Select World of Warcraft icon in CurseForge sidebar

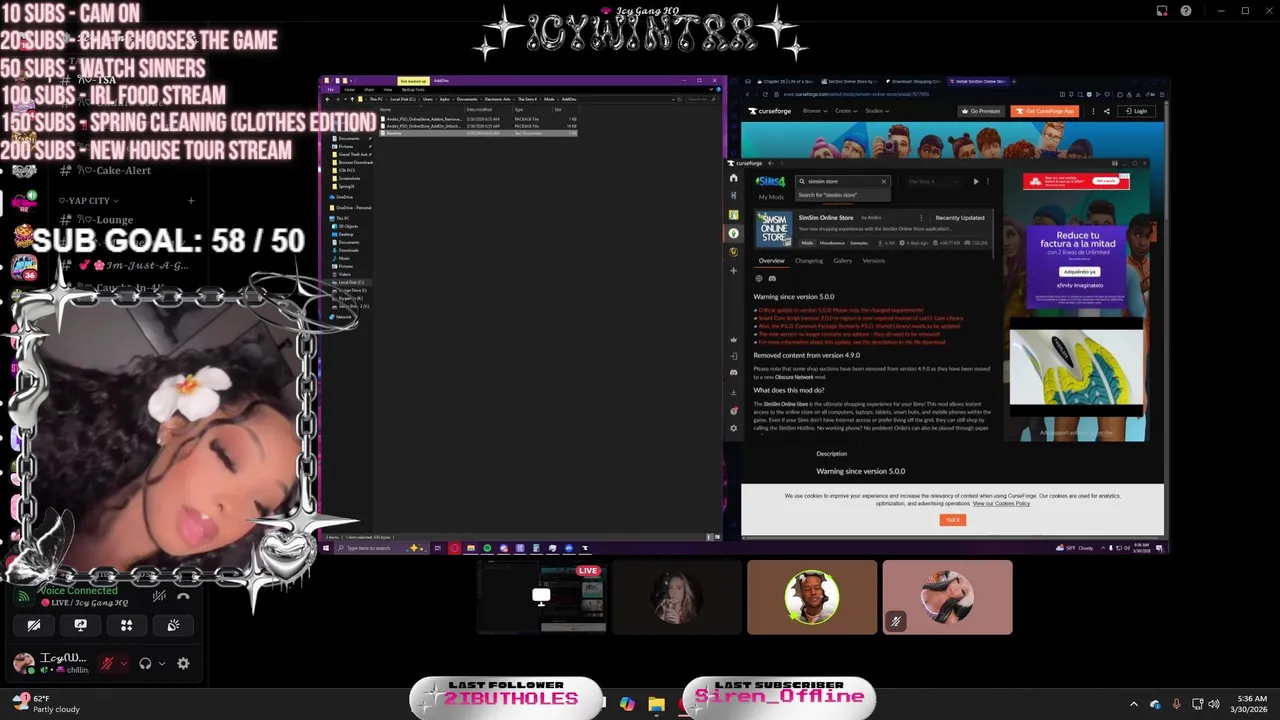(x=734, y=252)
